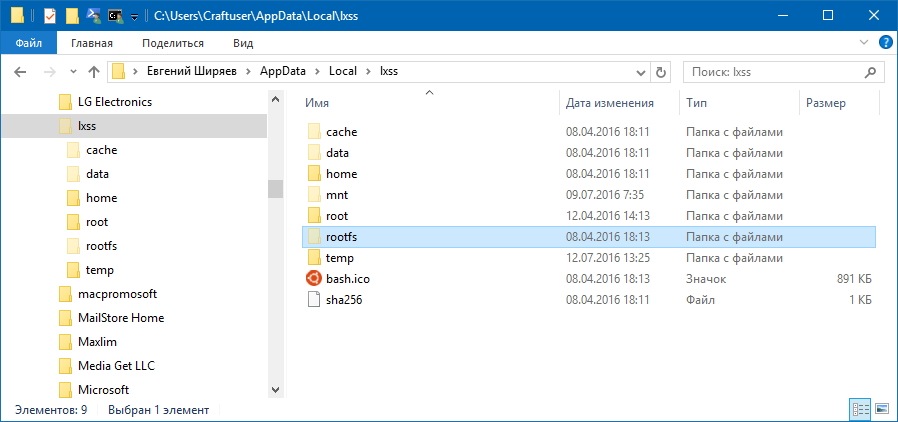Open recent locations dropdown arrow
Screen dimensions: 898x422
(73, 72)
